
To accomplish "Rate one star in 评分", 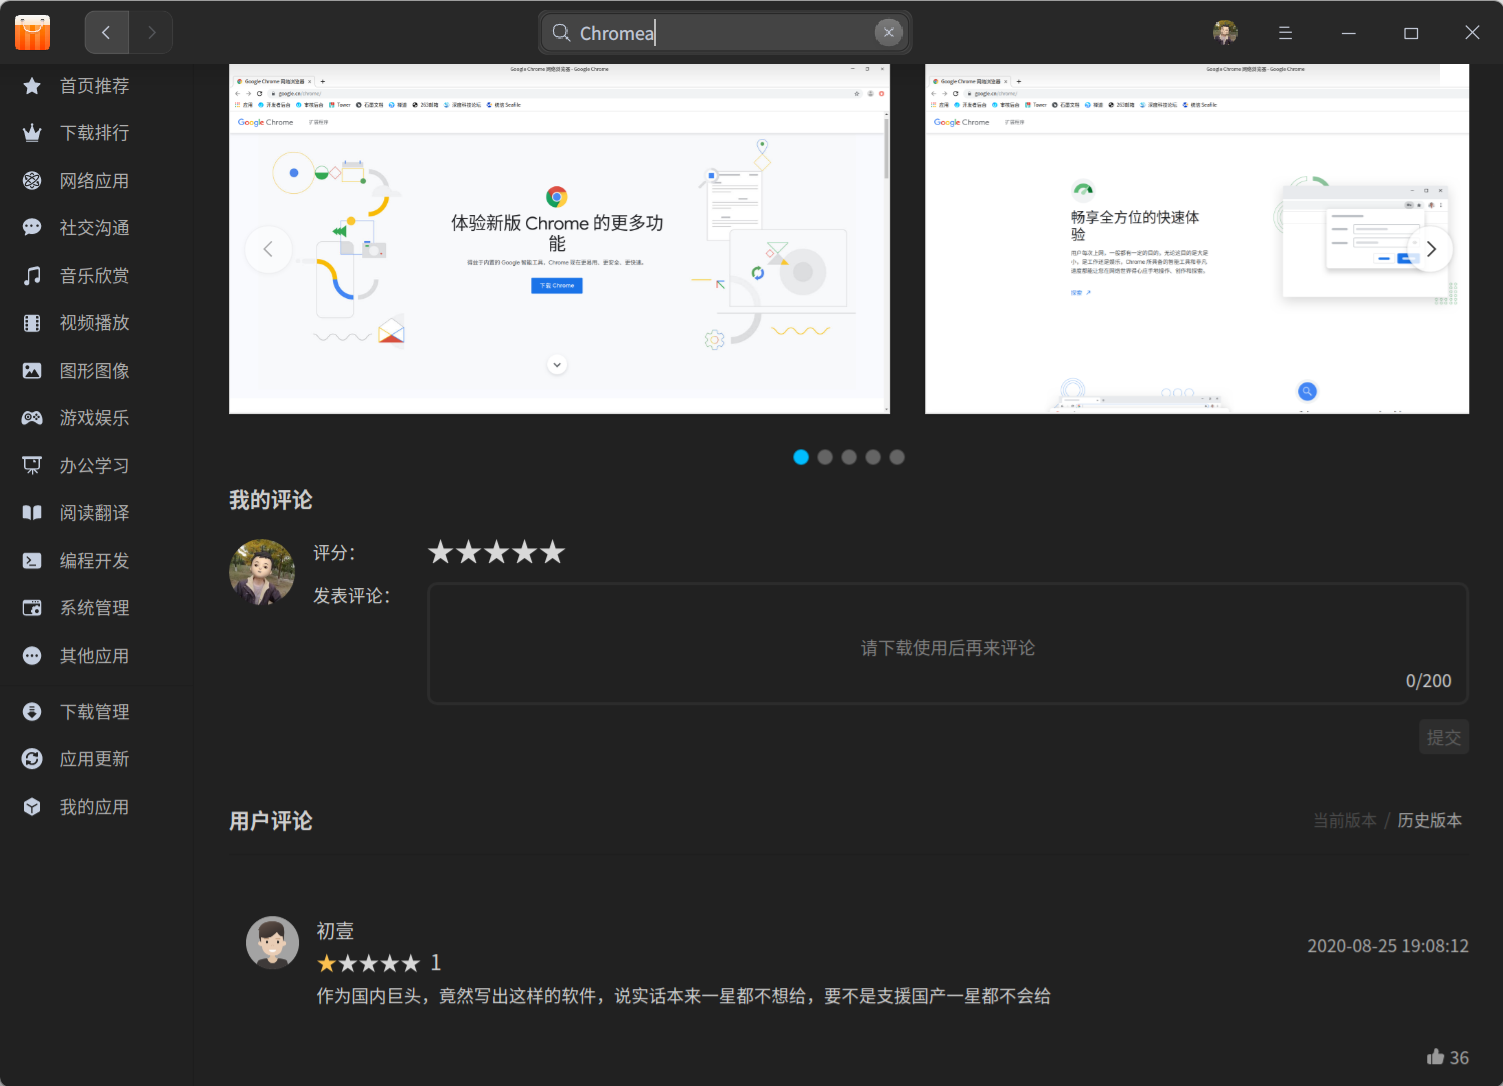I will pos(441,552).
